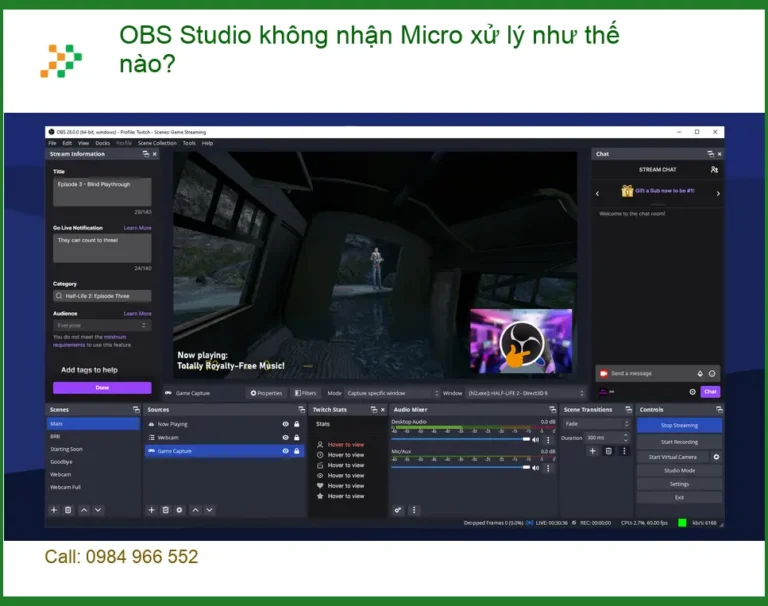Toggle visibility of Now Playing source
768x606 pixels.
click(x=286, y=424)
